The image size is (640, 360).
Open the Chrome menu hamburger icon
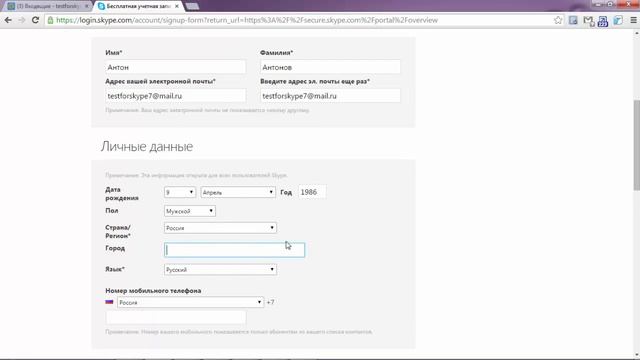click(633, 20)
